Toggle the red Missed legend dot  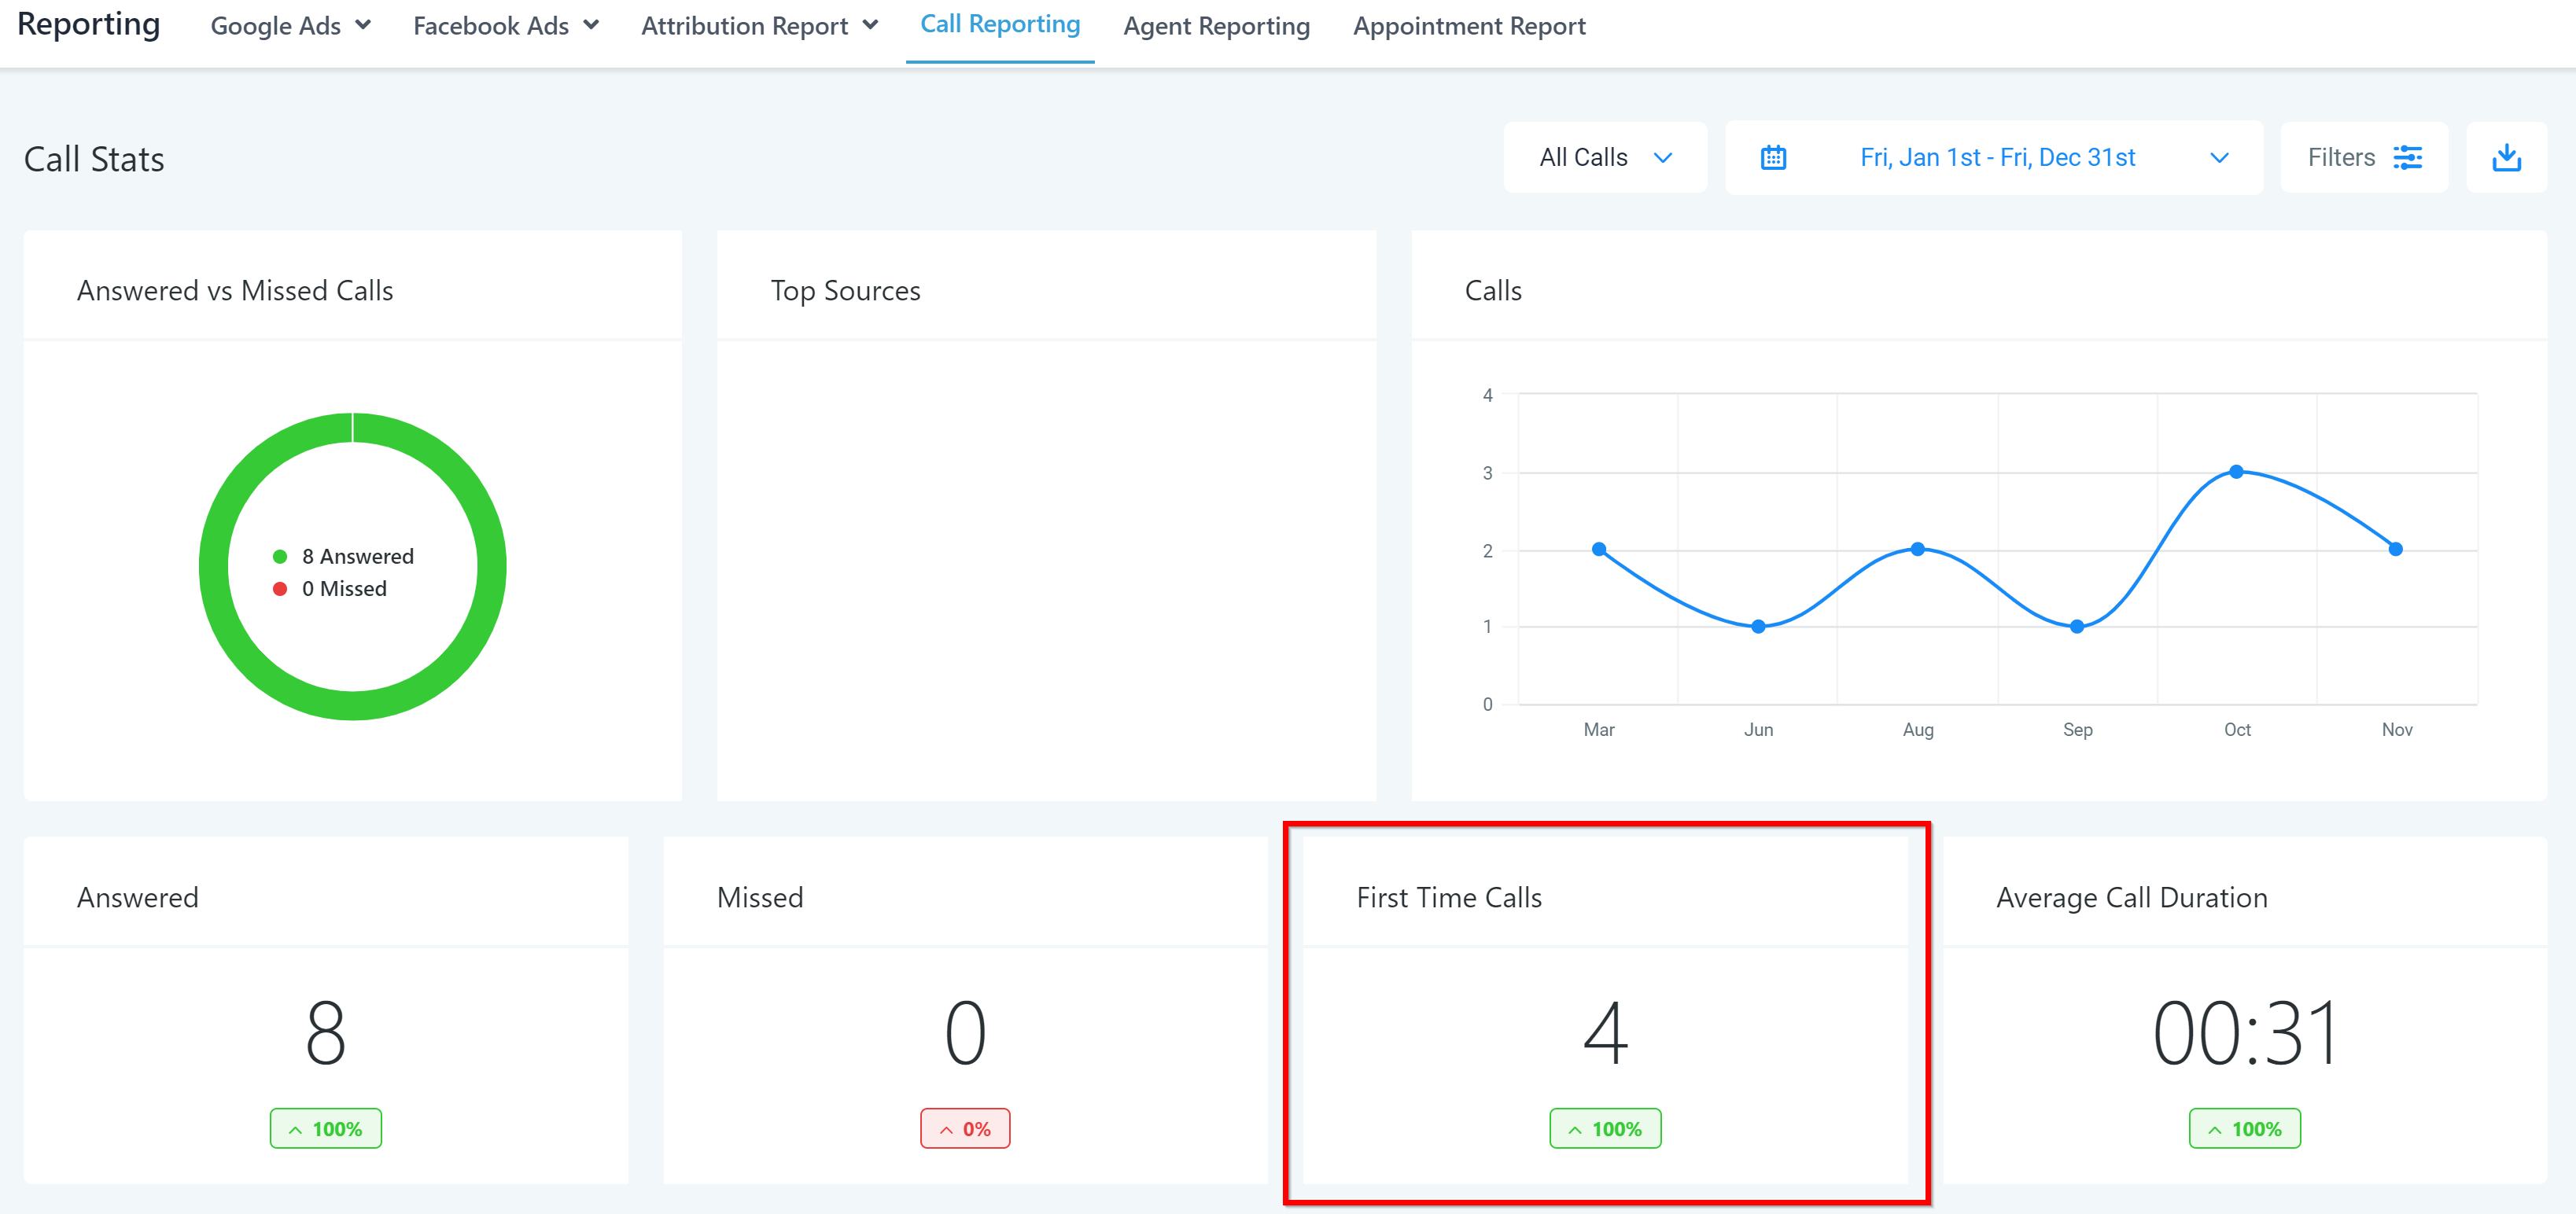point(280,589)
